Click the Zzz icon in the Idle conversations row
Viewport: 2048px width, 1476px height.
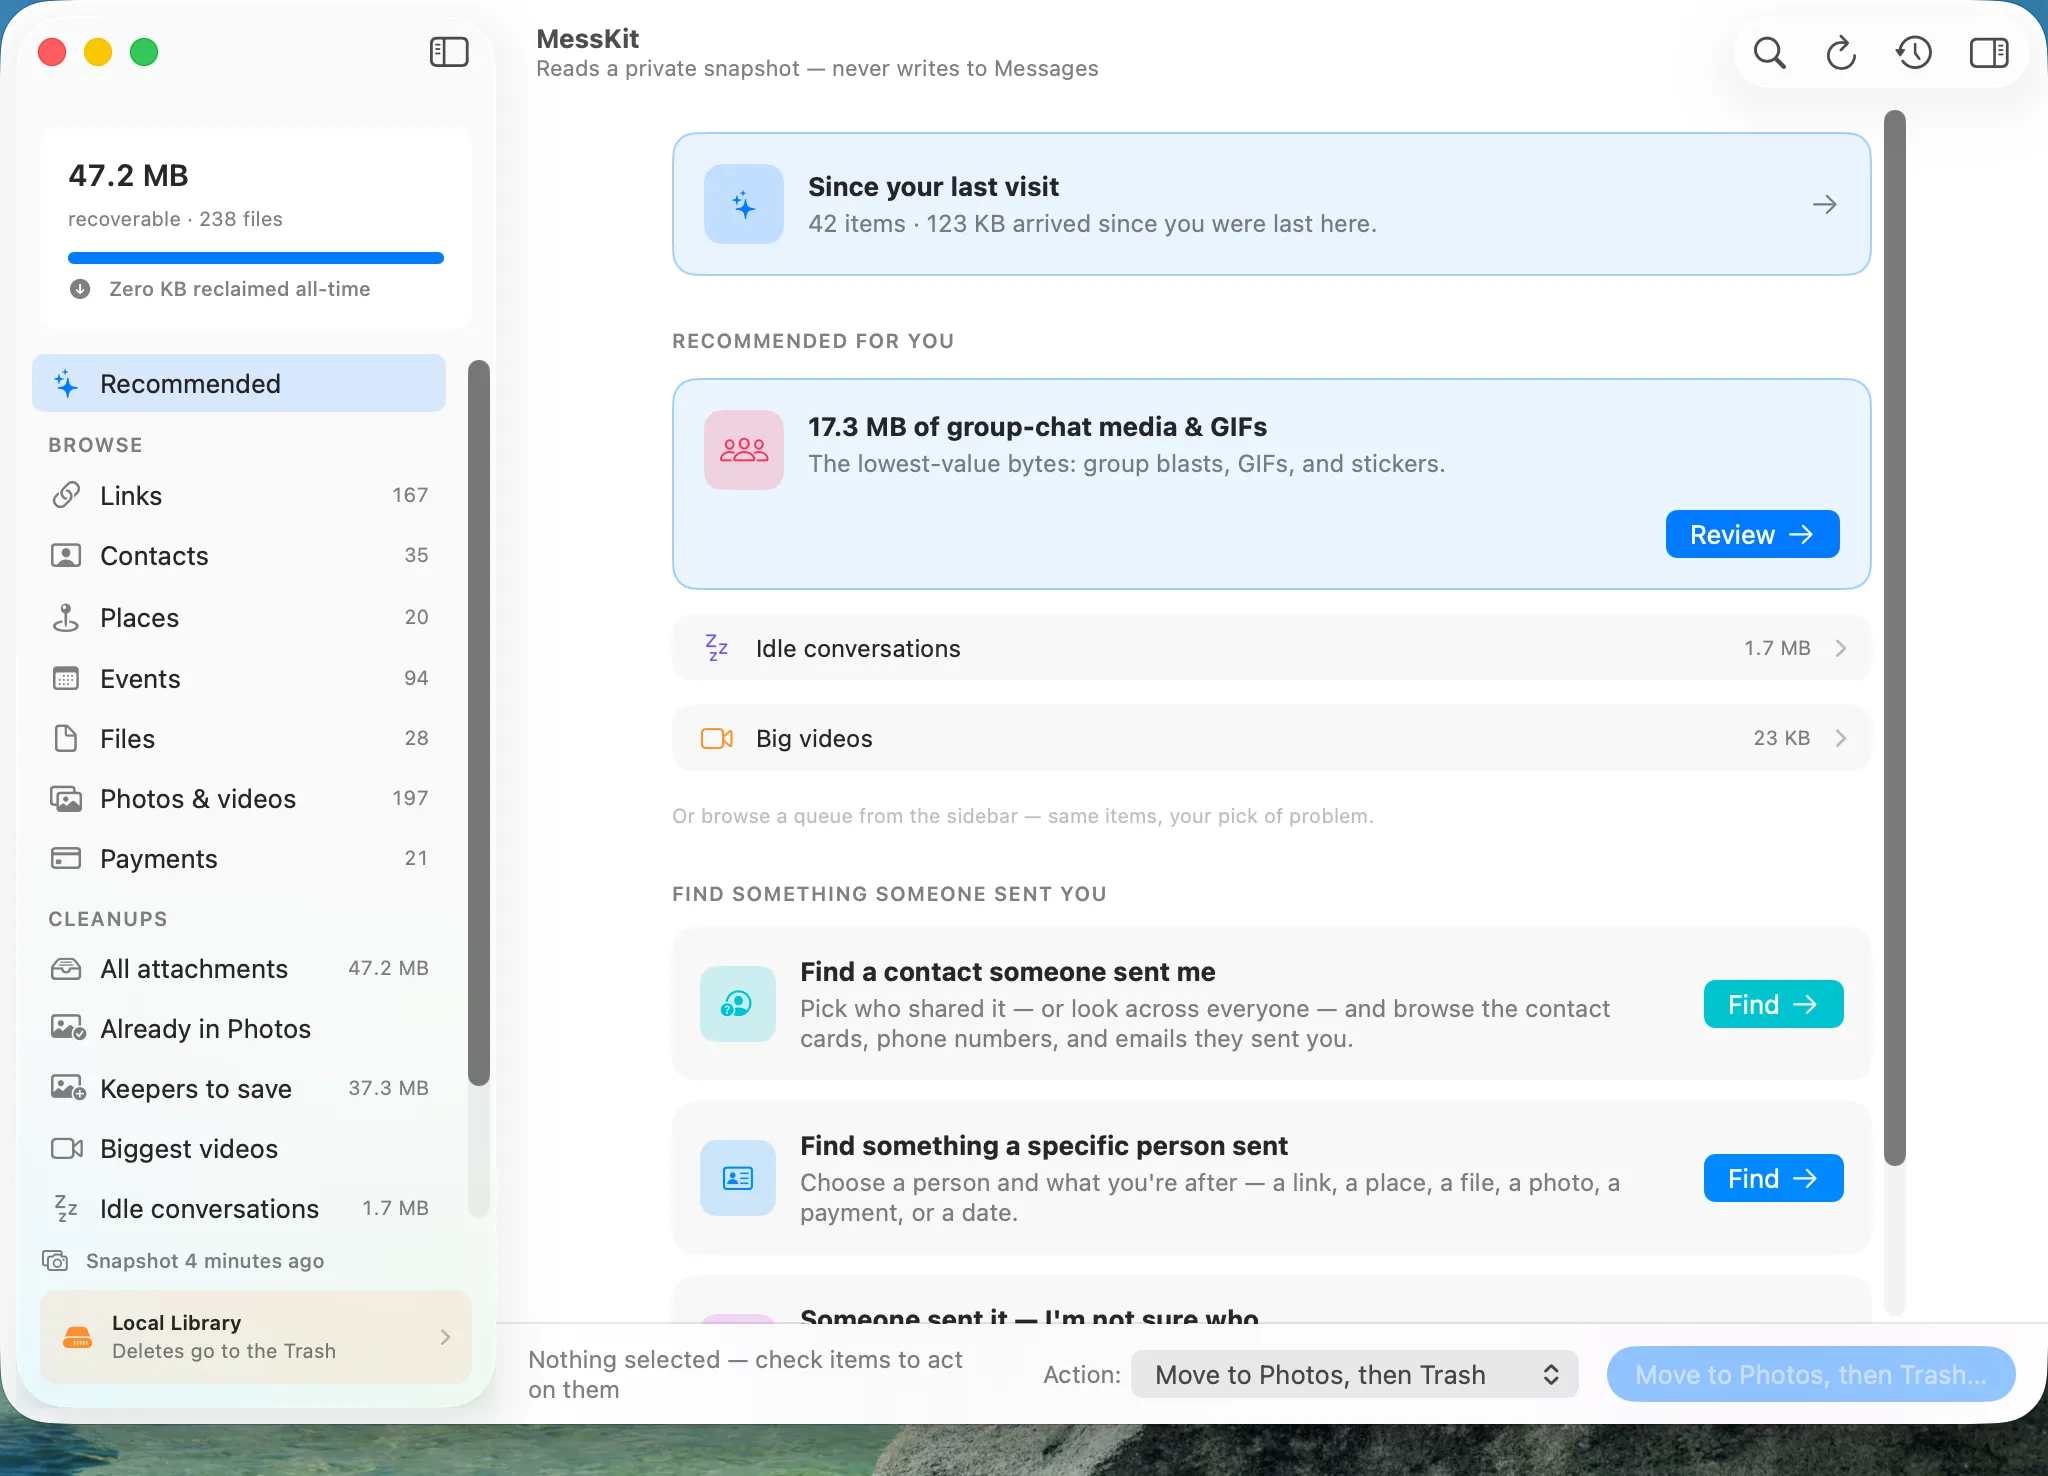coord(717,648)
